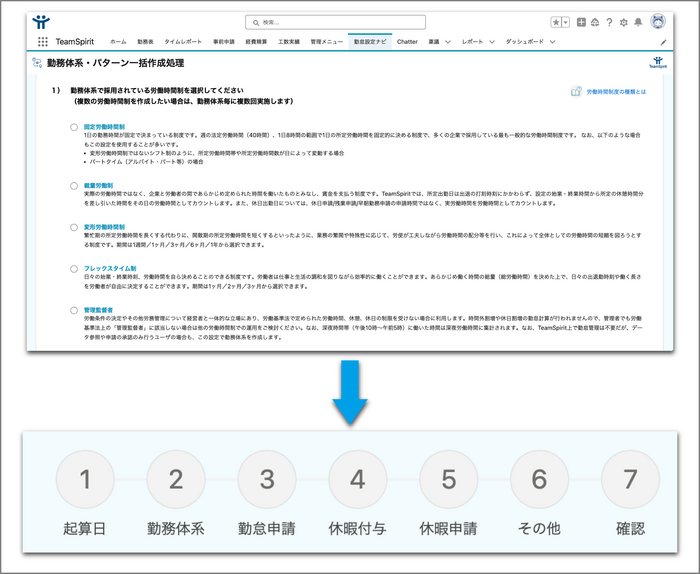This screenshot has width=700, height=574.
Task: Open the タイムレポート tab
Action: [183, 42]
